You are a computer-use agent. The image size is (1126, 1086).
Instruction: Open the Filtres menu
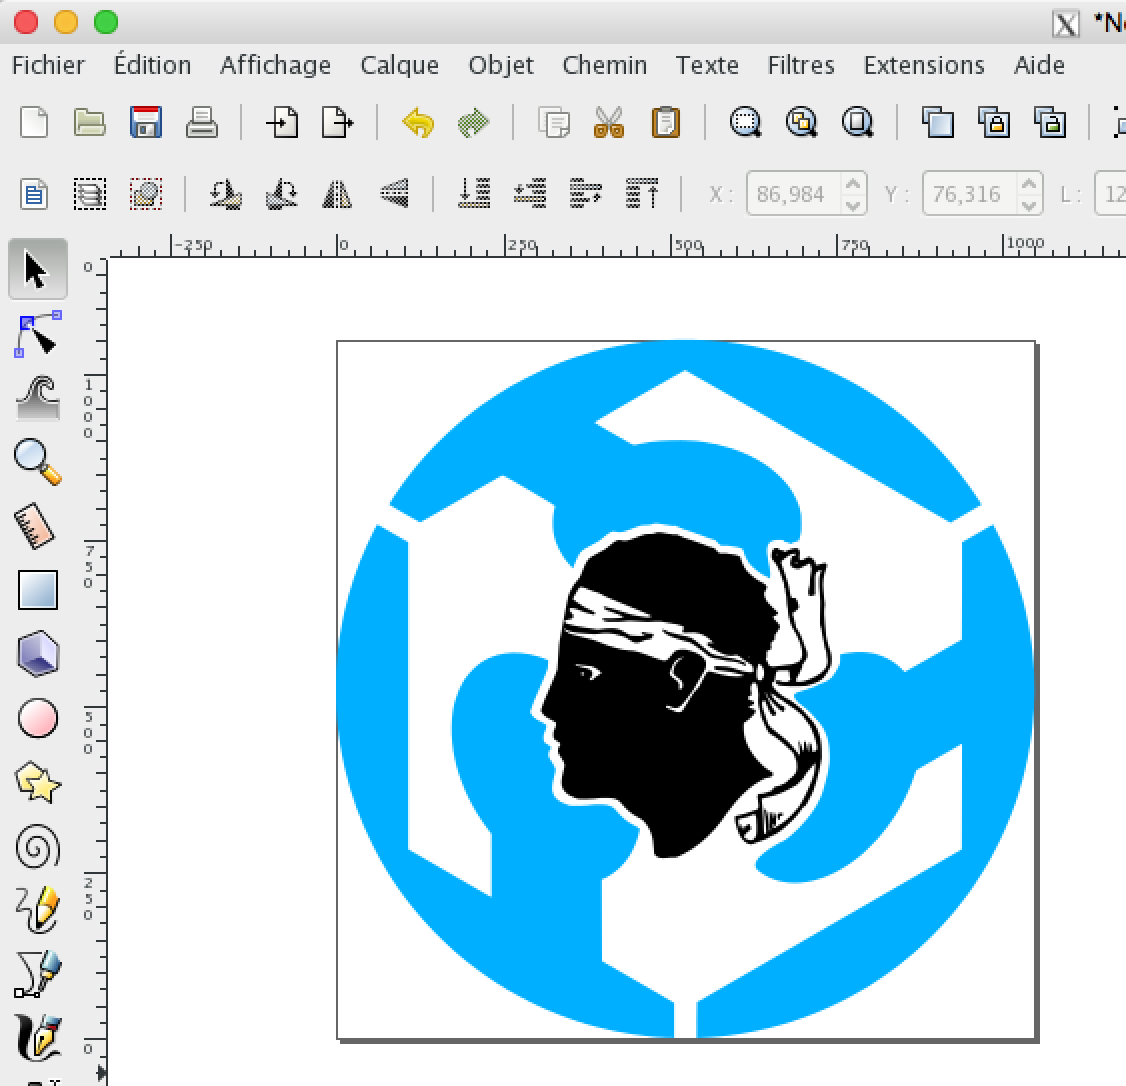click(801, 65)
